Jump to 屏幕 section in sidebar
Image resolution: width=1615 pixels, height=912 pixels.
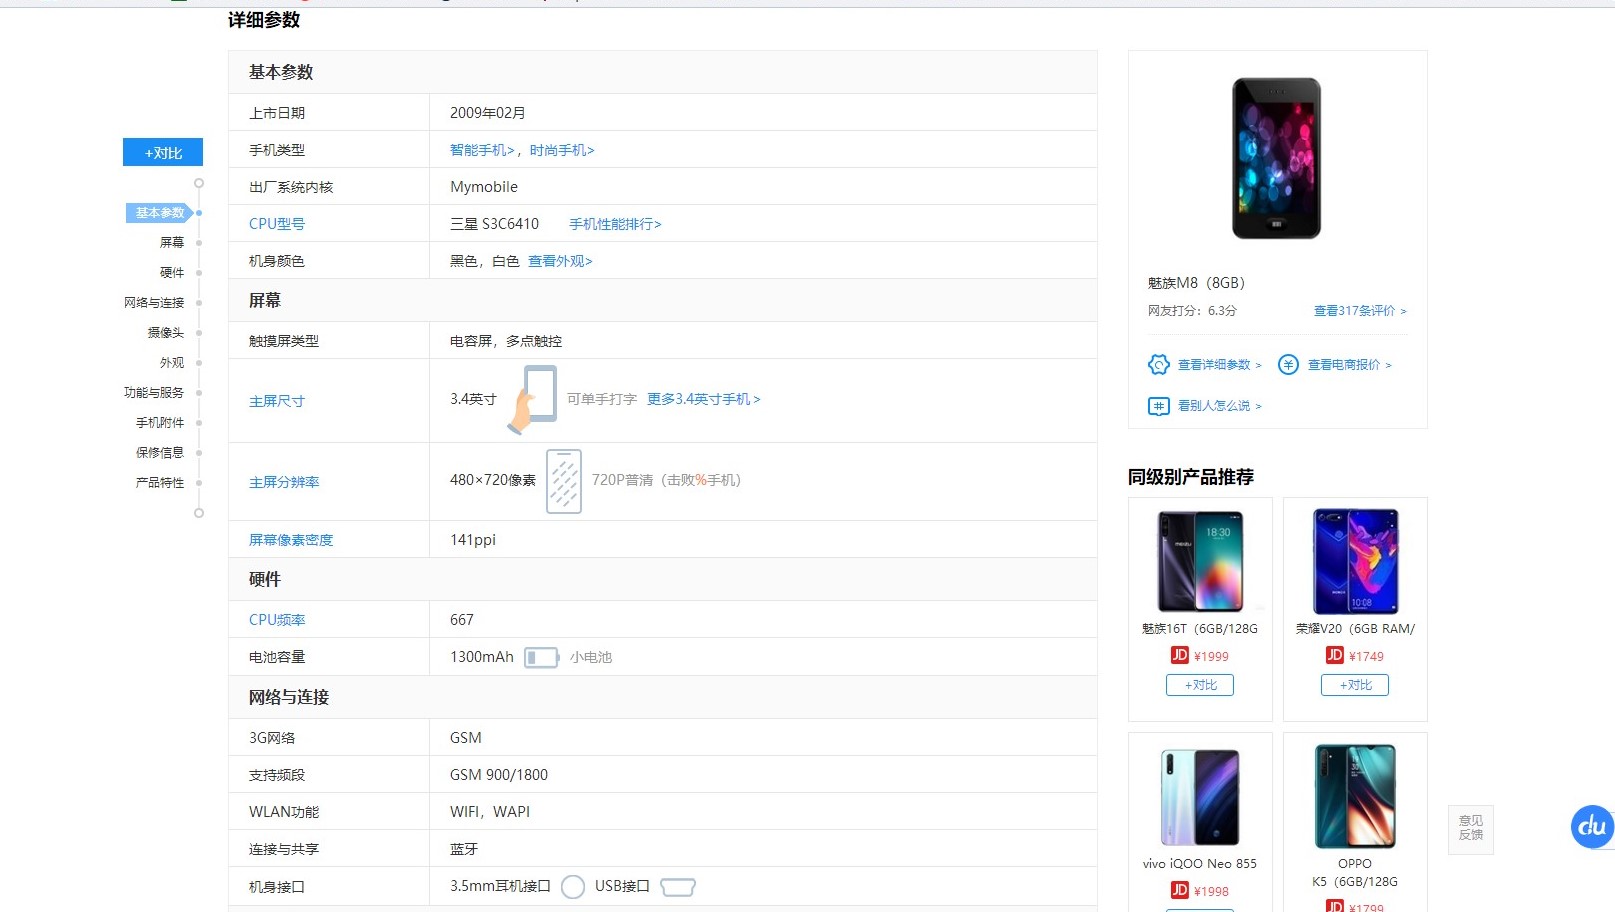[172, 243]
